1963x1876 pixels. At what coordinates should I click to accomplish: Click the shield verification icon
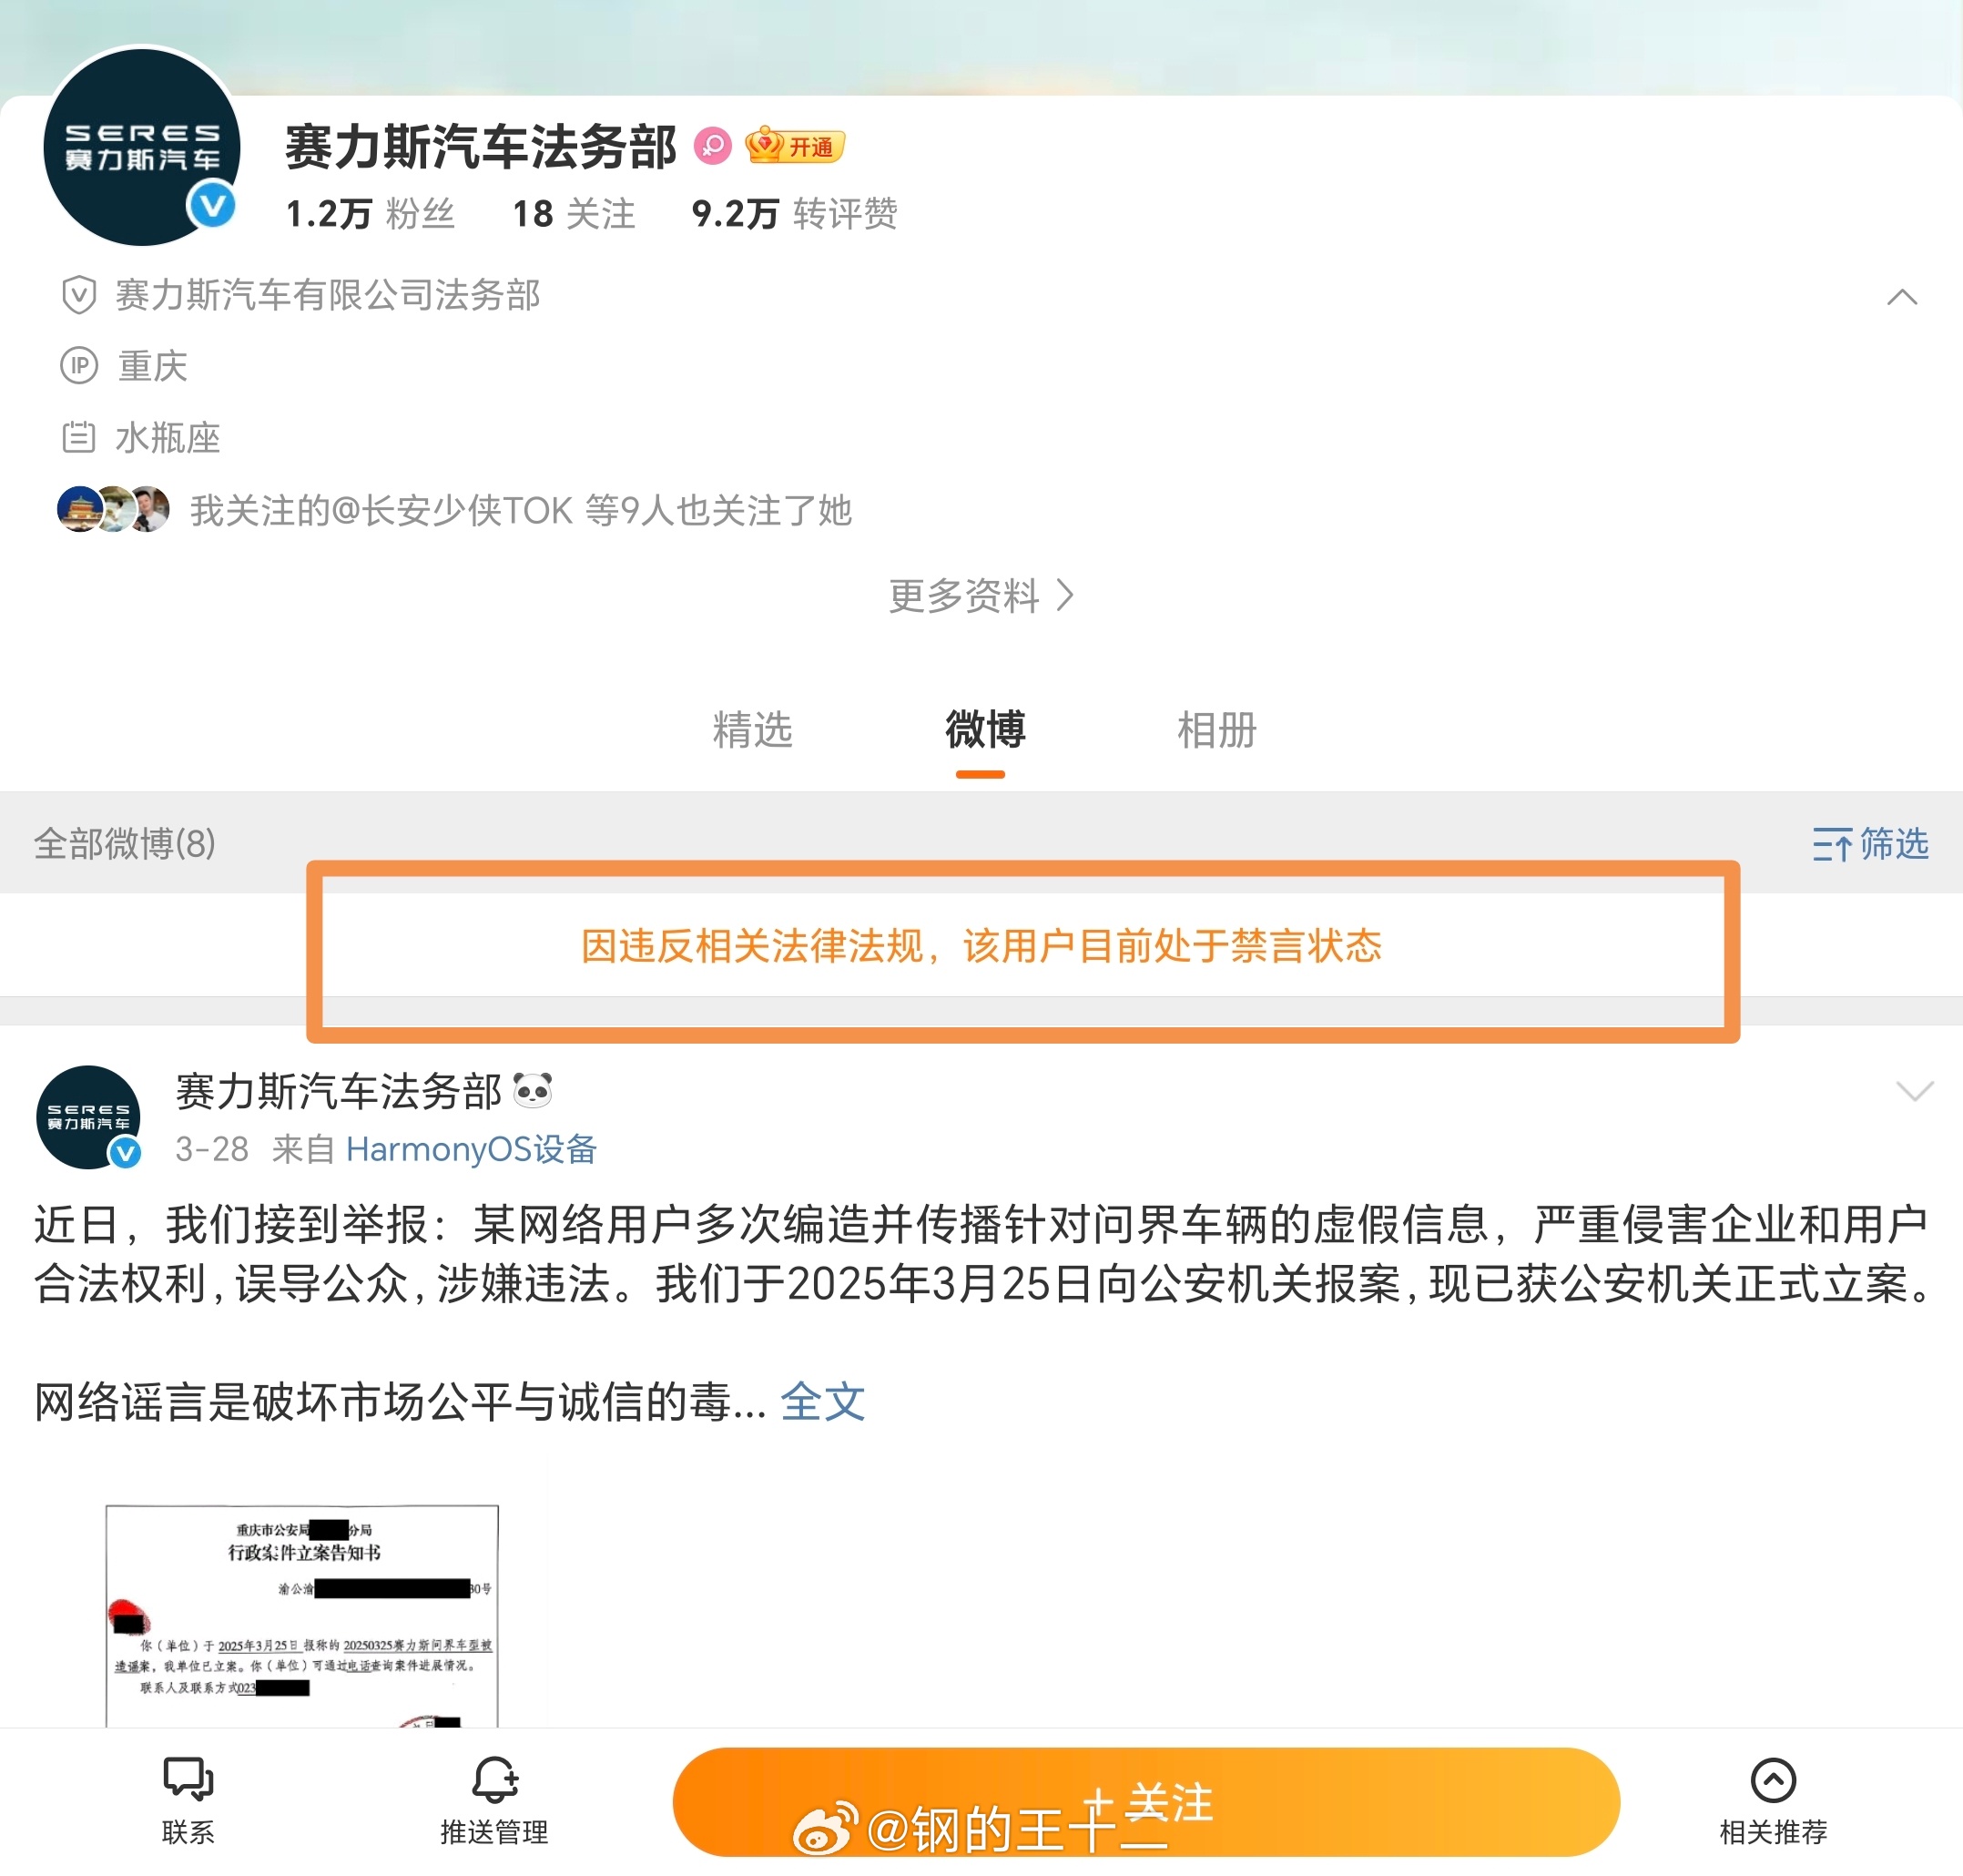[x=79, y=295]
